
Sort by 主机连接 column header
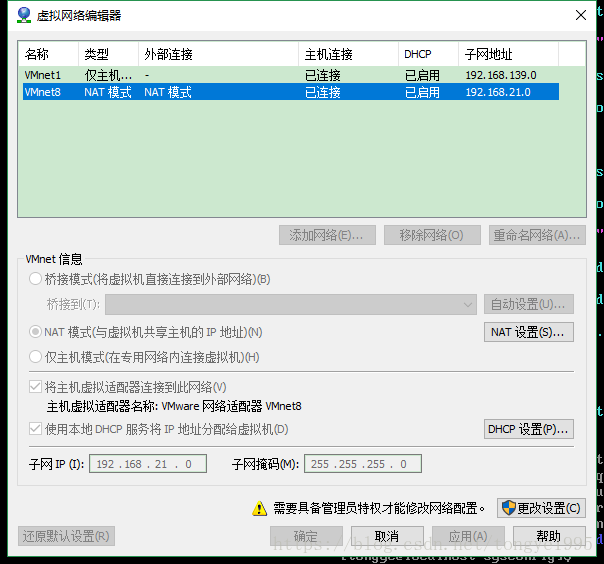coord(349,54)
